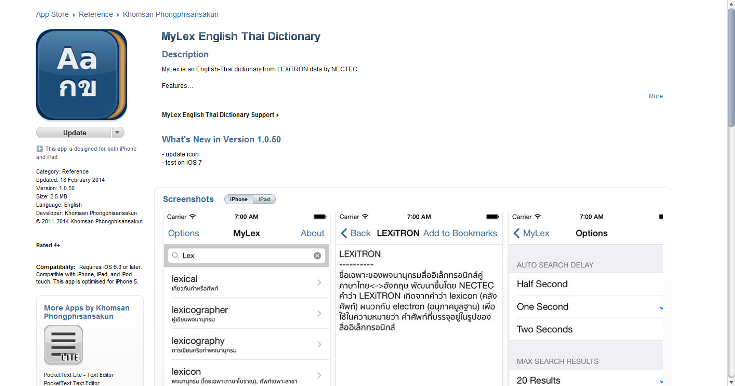Image resolution: width=735 pixels, height=386 pixels.
Task: Click the 'Description' heading
Action: click(185, 54)
